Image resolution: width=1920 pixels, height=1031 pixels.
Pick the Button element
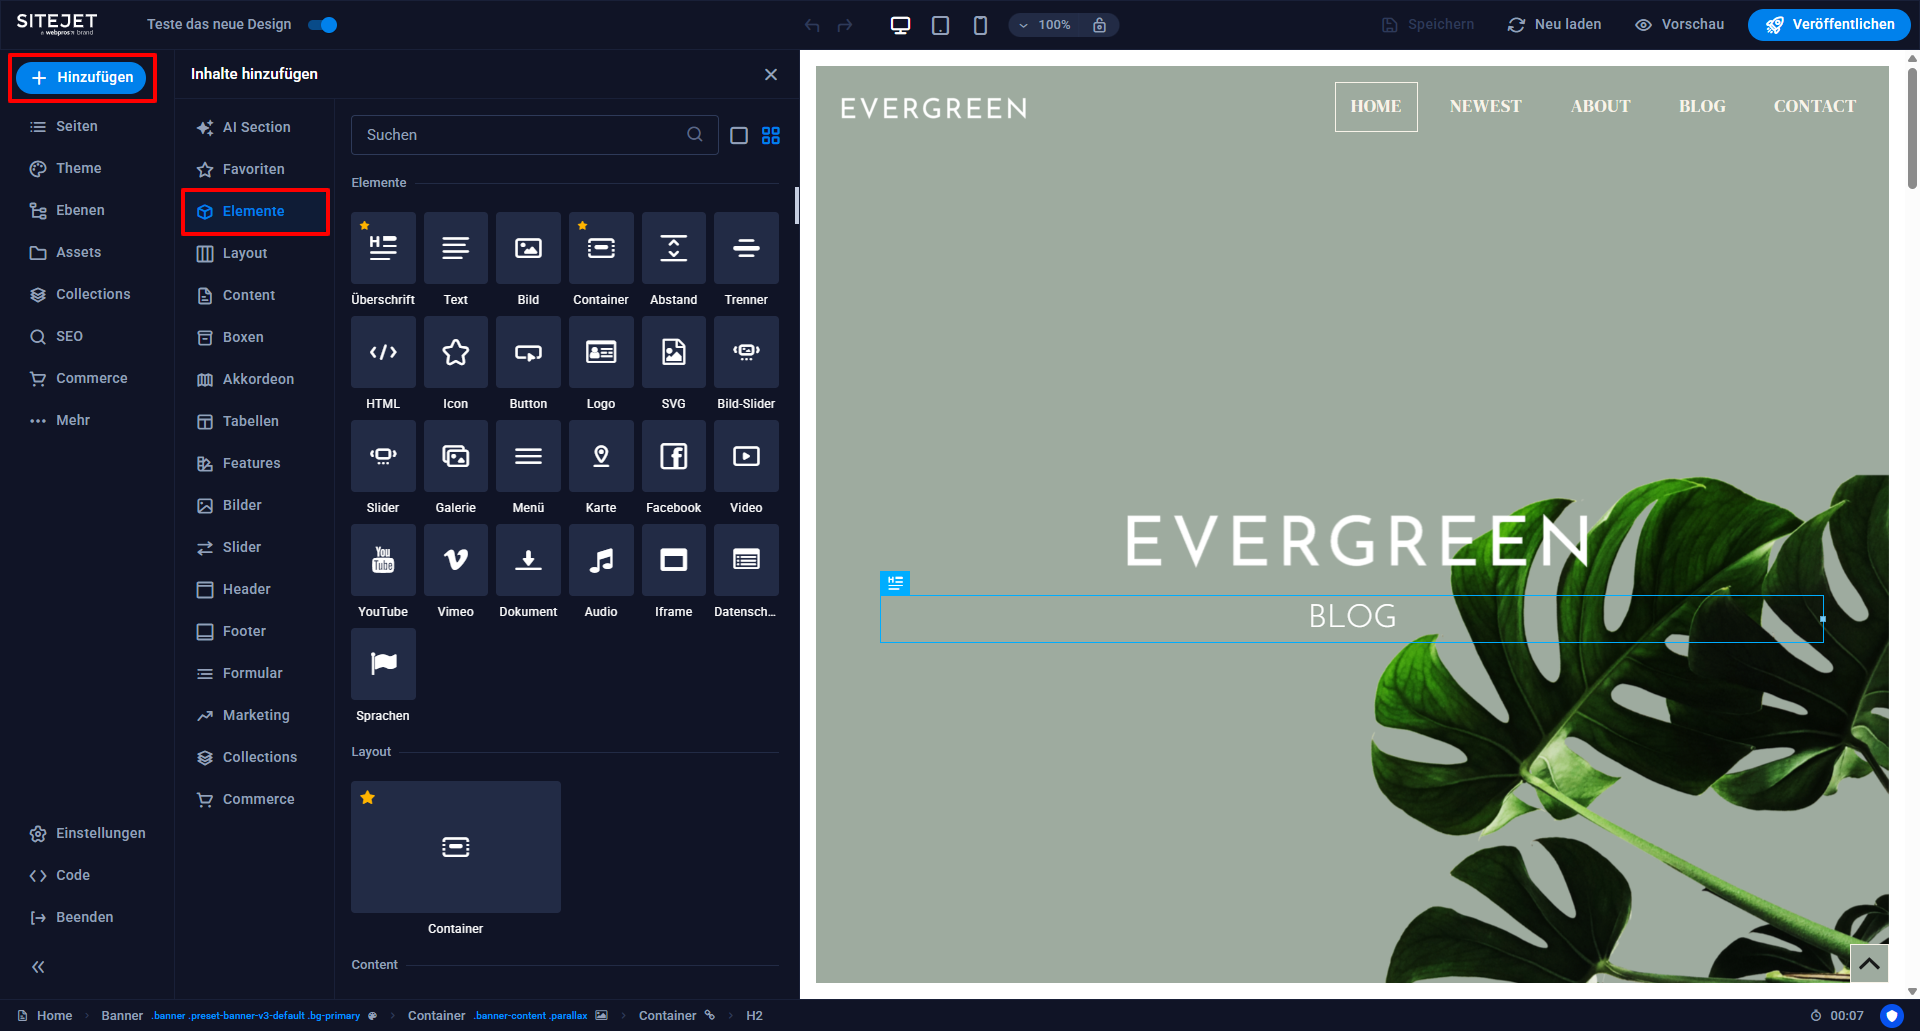click(x=528, y=352)
